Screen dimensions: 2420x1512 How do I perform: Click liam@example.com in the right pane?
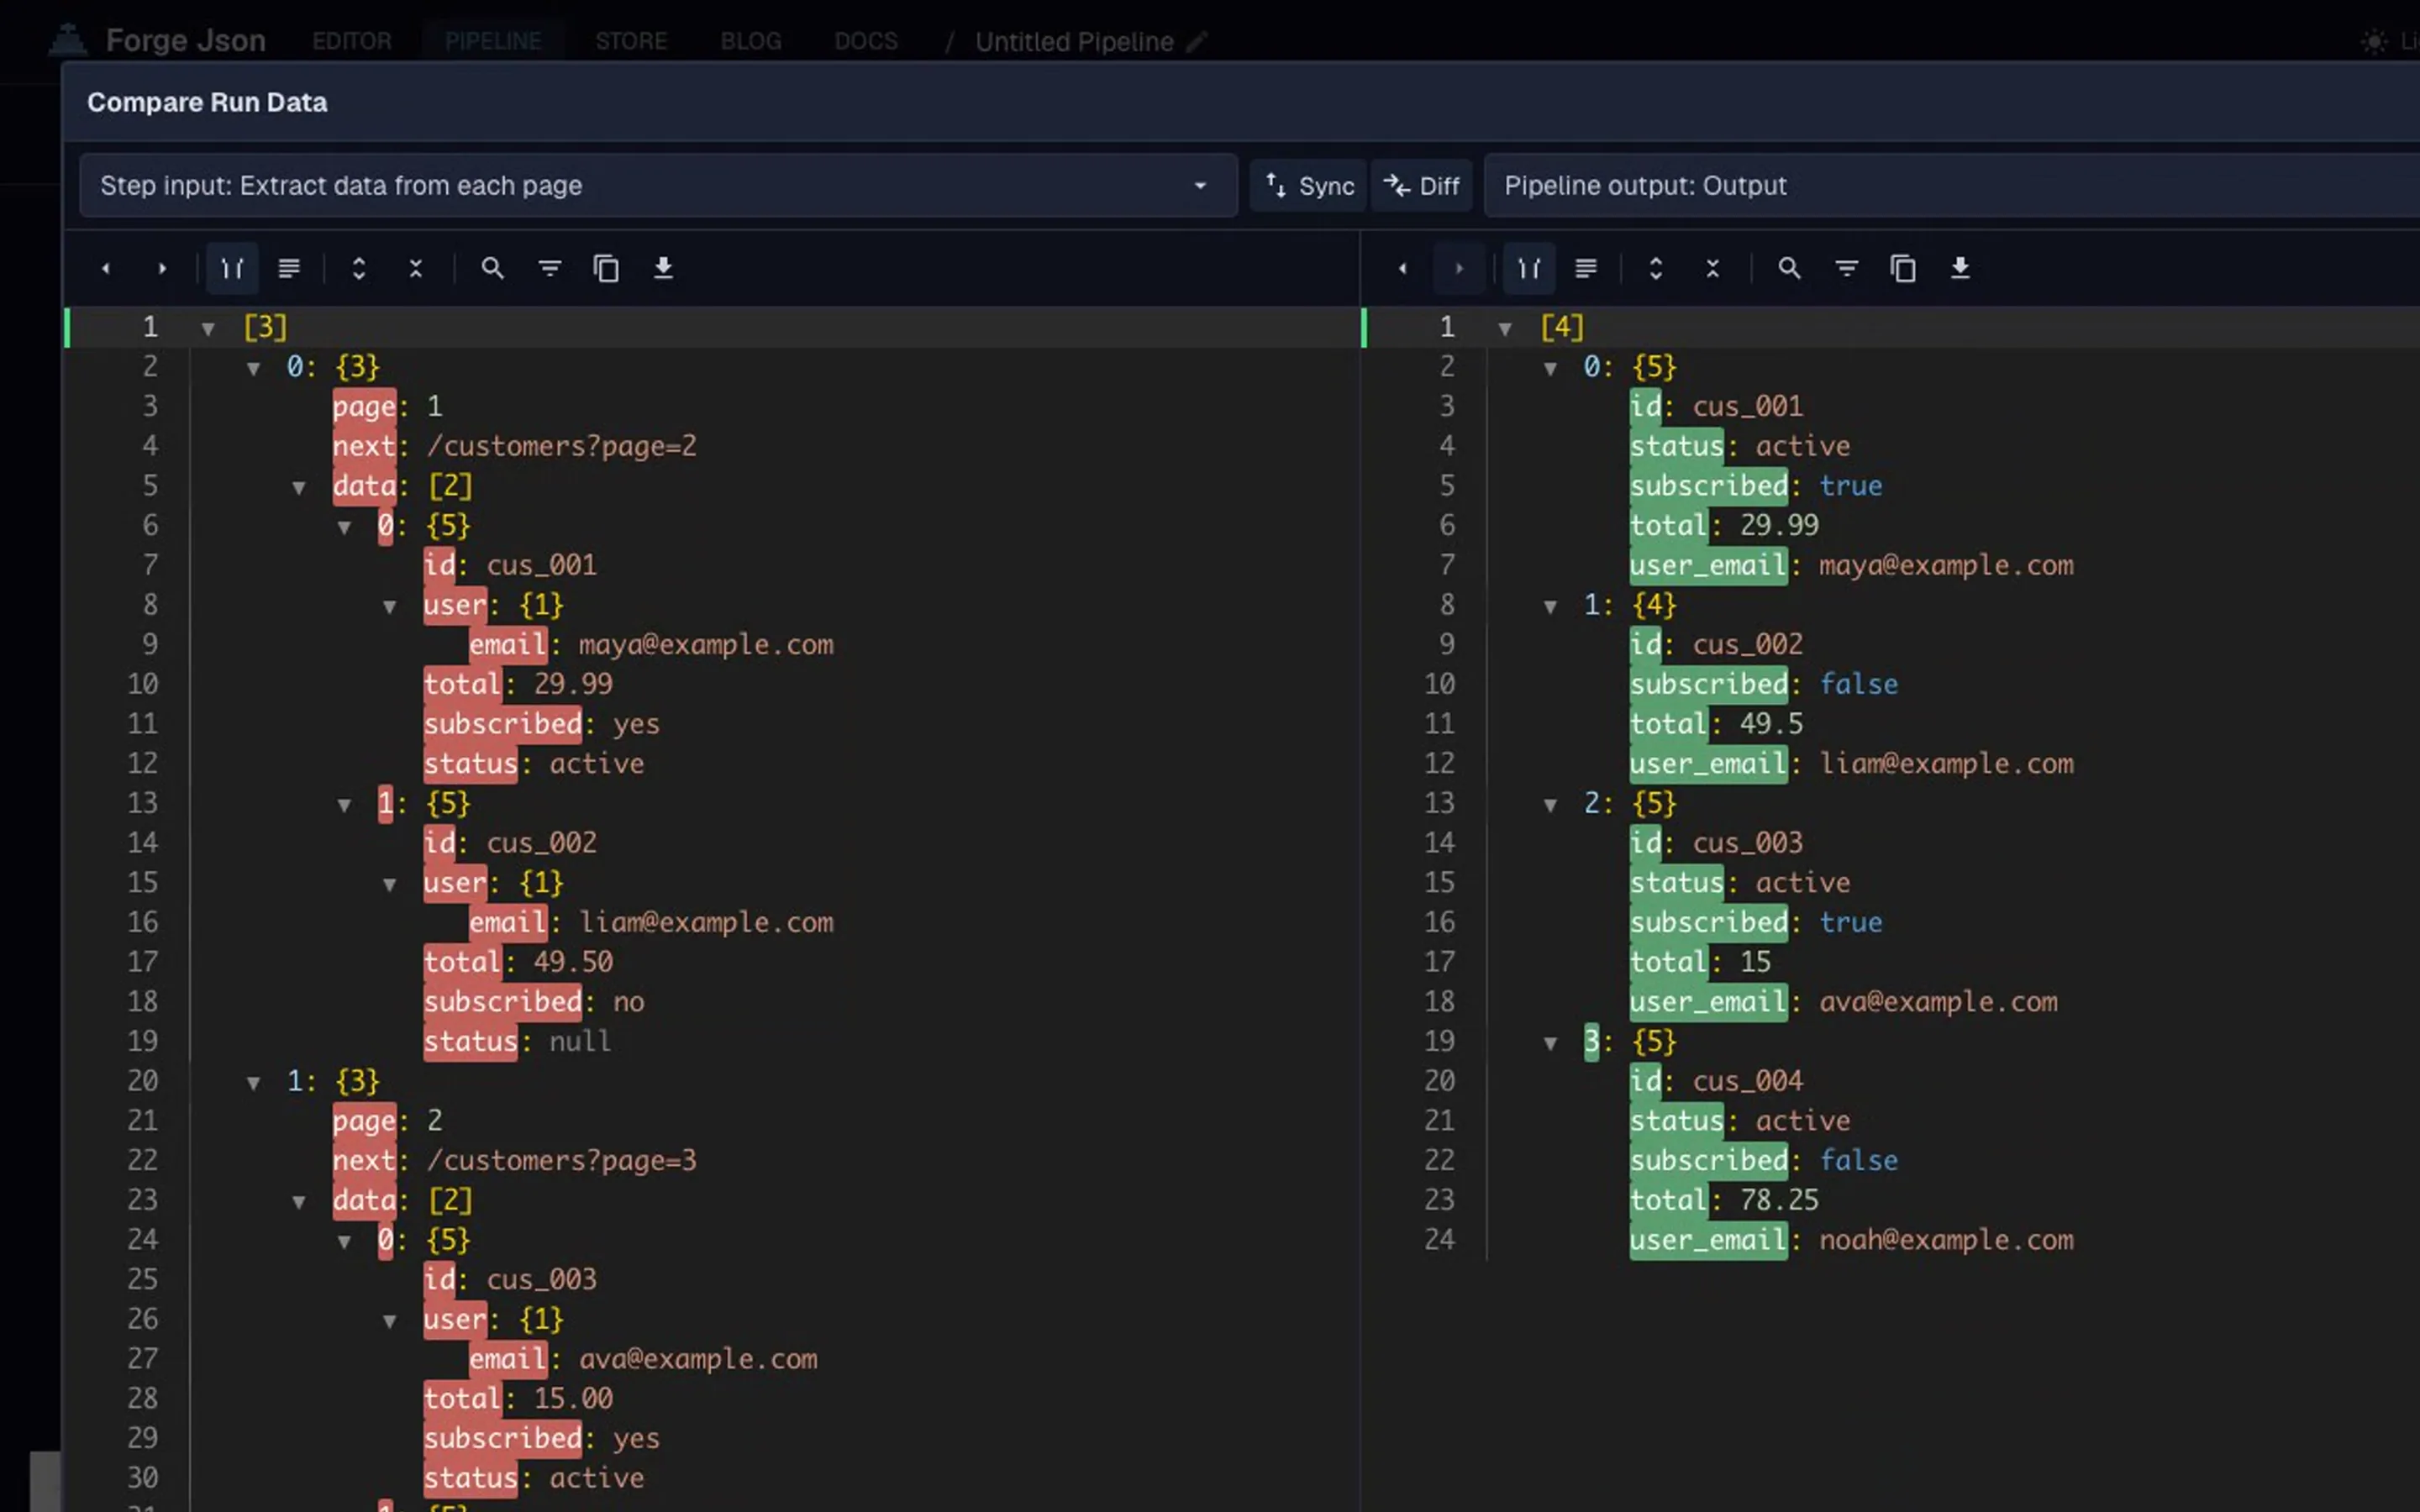click(x=1946, y=764)
